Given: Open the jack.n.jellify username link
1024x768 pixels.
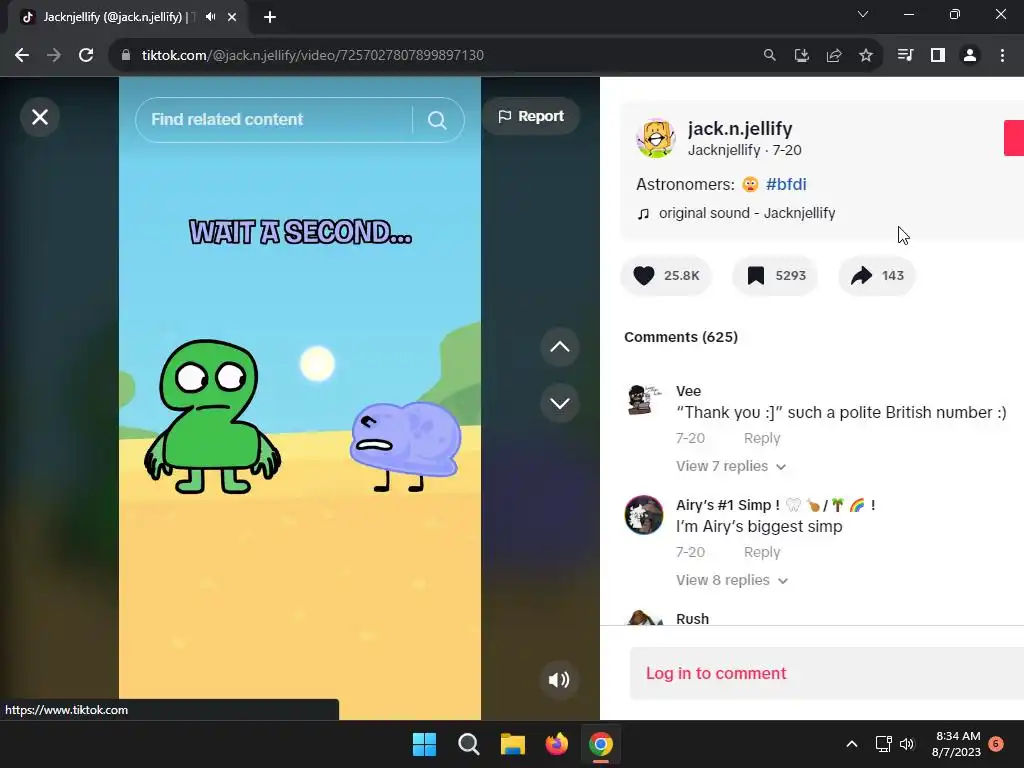Looking at the screenshot, I should (x=740, y=129).
